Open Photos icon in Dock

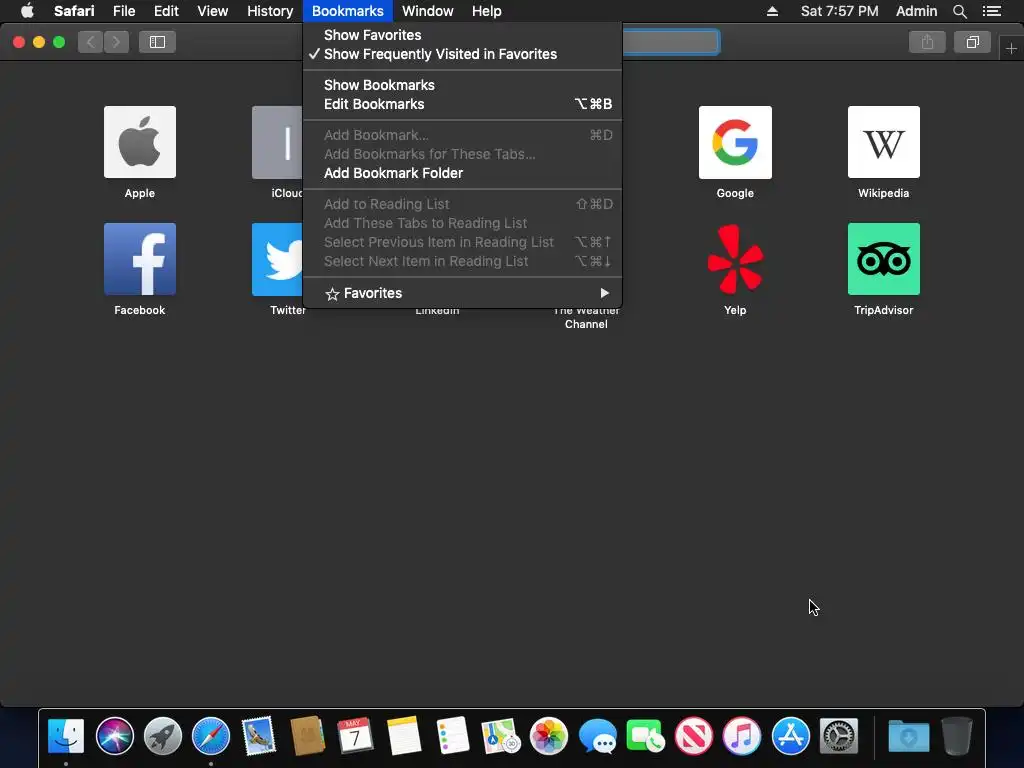click(549, 736)
